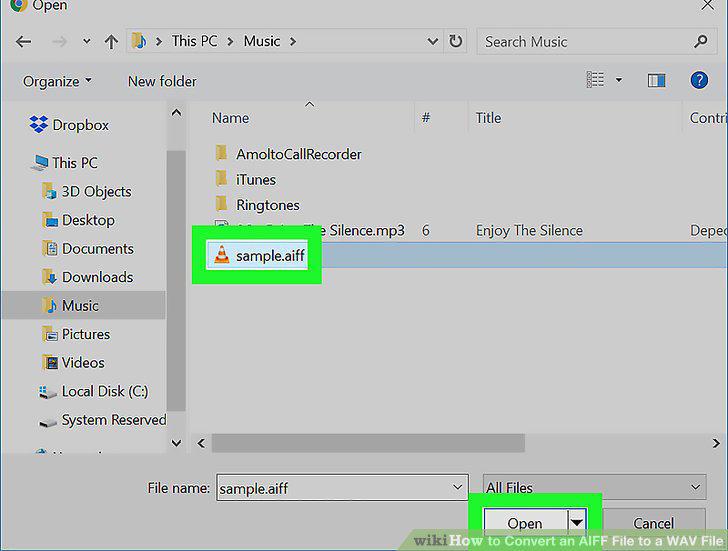The width and height of the screenshot is (728, 551).
Task: Select the iTunes folder
Action: pos(246,180)
